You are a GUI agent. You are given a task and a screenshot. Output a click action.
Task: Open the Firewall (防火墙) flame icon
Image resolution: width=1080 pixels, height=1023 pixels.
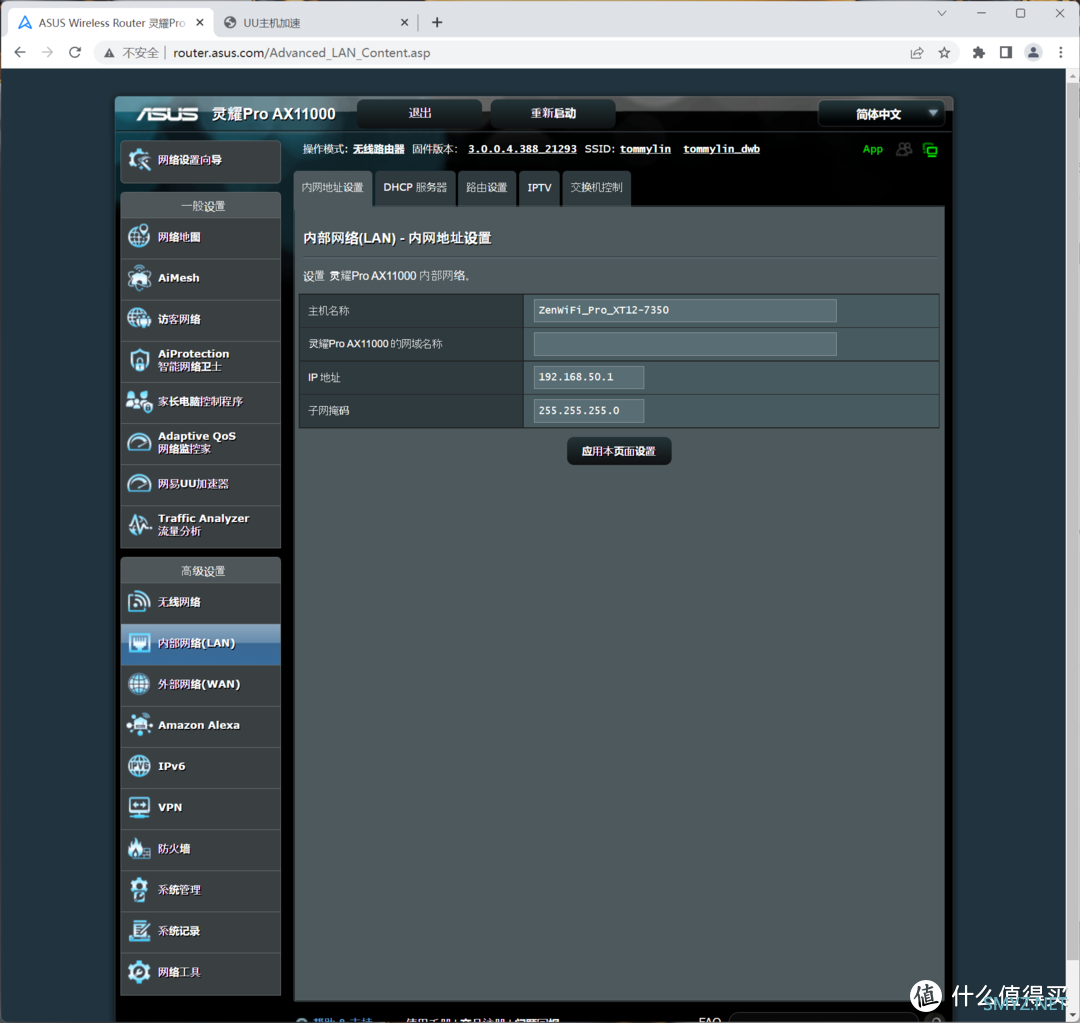139,849
